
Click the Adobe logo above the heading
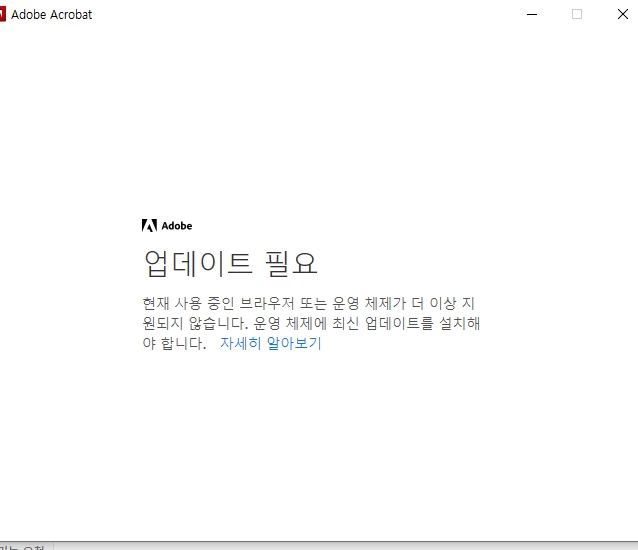pyautogui.click(x=167, y=225)
